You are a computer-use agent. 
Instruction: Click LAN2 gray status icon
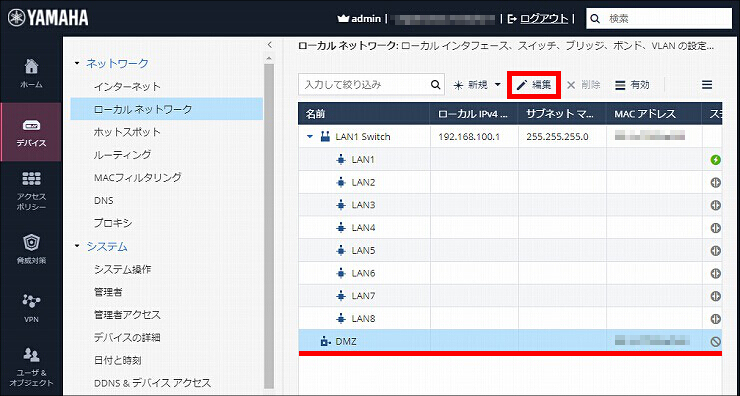(x=715, y=182)
